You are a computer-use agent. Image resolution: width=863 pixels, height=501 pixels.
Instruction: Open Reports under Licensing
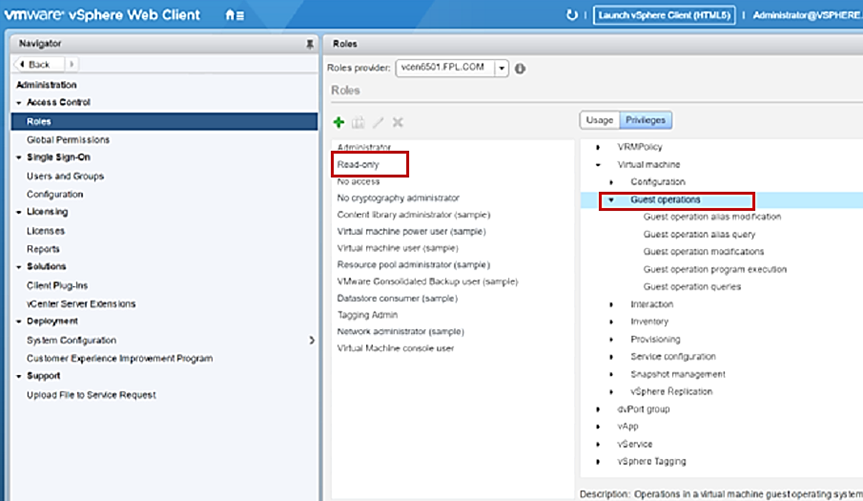click(43, 249)
